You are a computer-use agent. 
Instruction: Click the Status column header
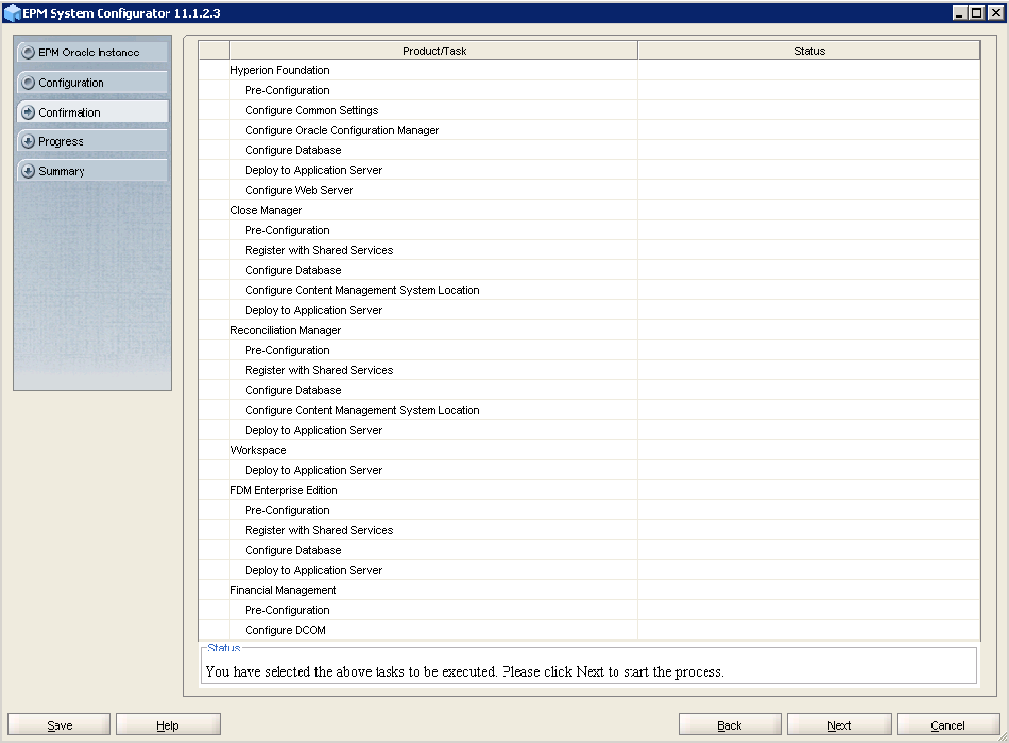[x=809, y=51]
